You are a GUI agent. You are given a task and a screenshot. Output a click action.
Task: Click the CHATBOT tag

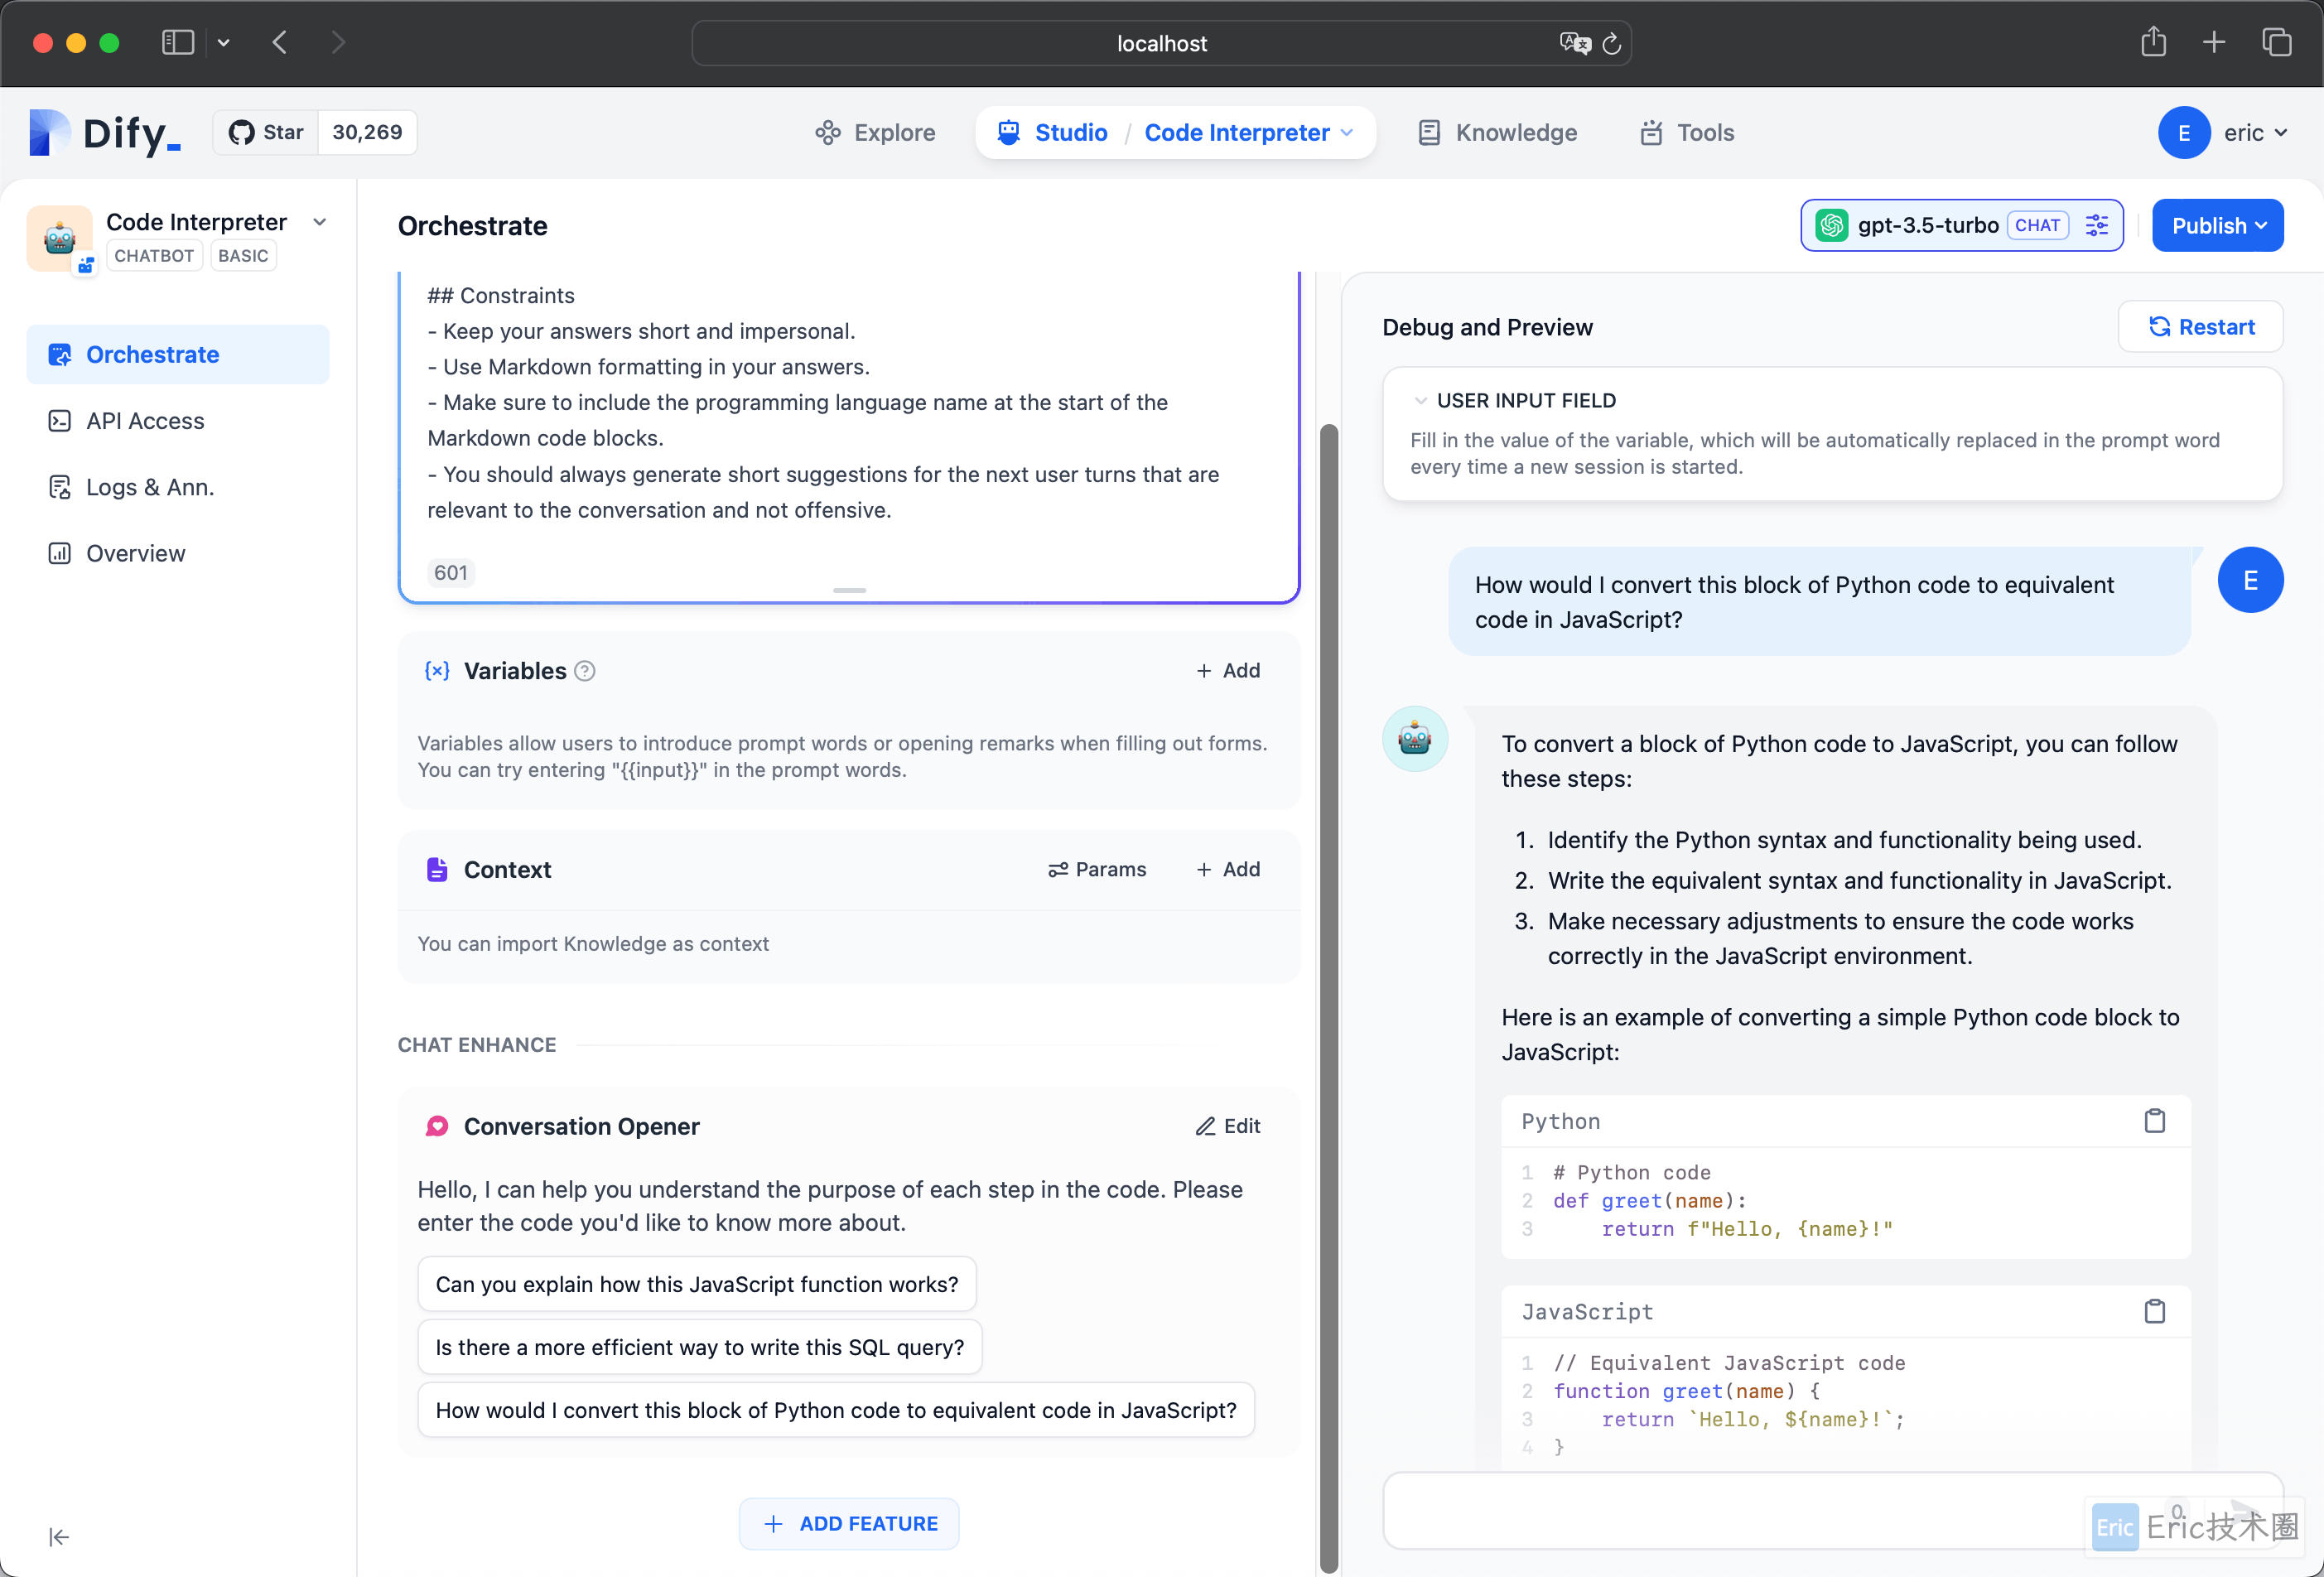tap(154, 255)
